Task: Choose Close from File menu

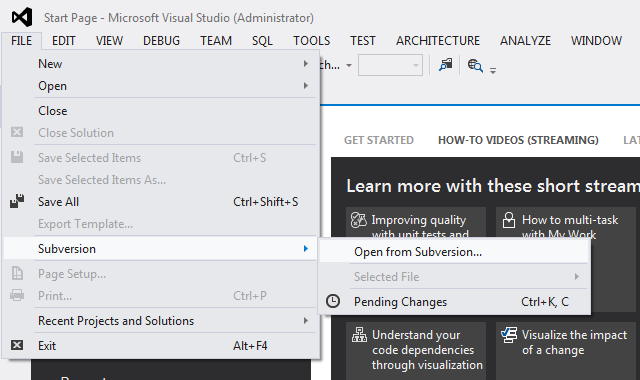Action: point(160,111)
